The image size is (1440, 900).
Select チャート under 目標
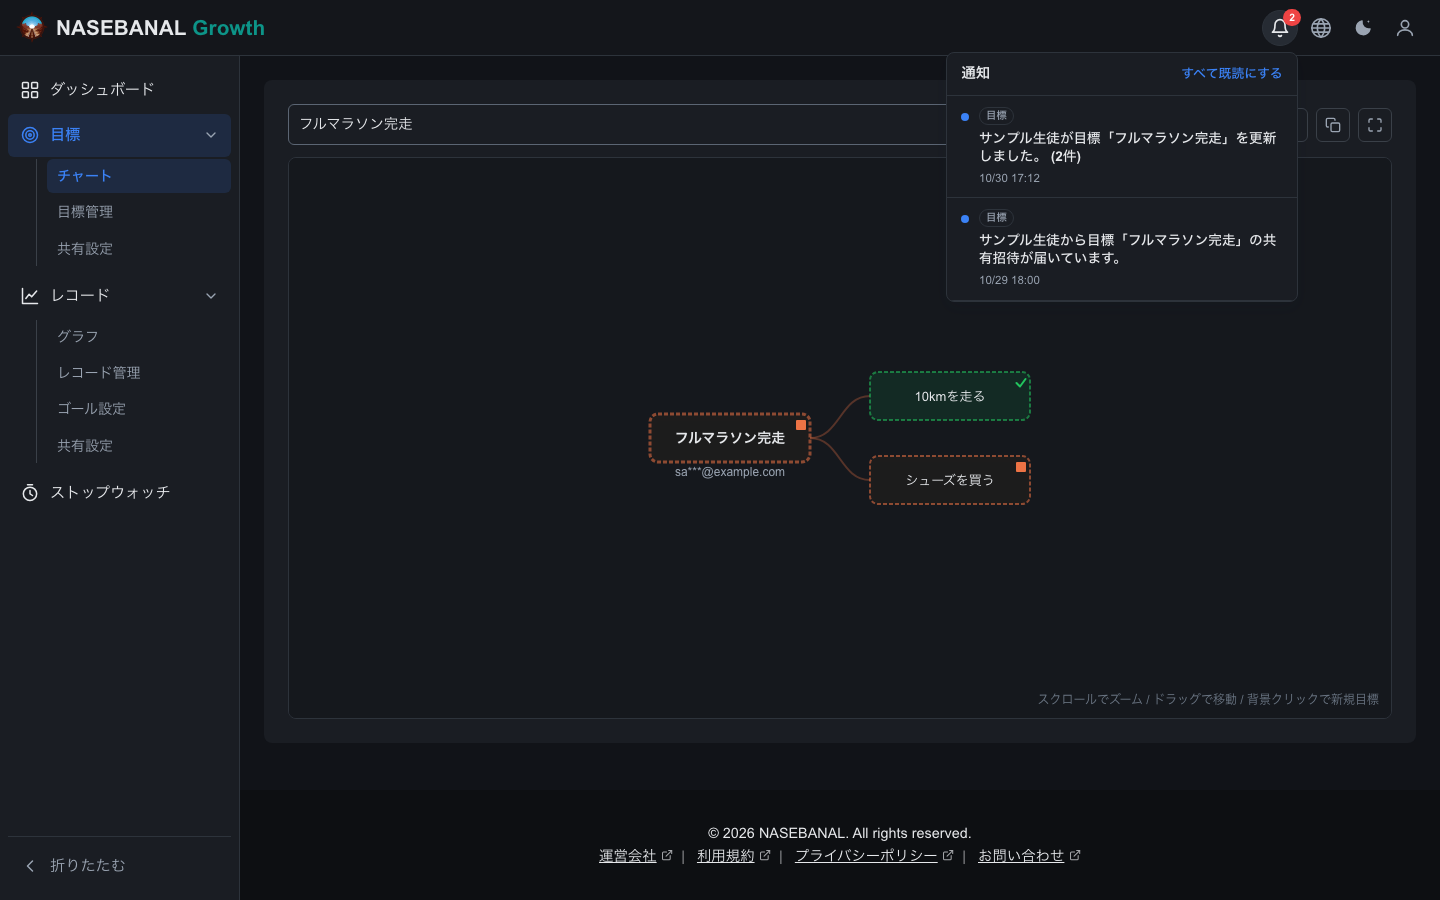tap(139, 176)
